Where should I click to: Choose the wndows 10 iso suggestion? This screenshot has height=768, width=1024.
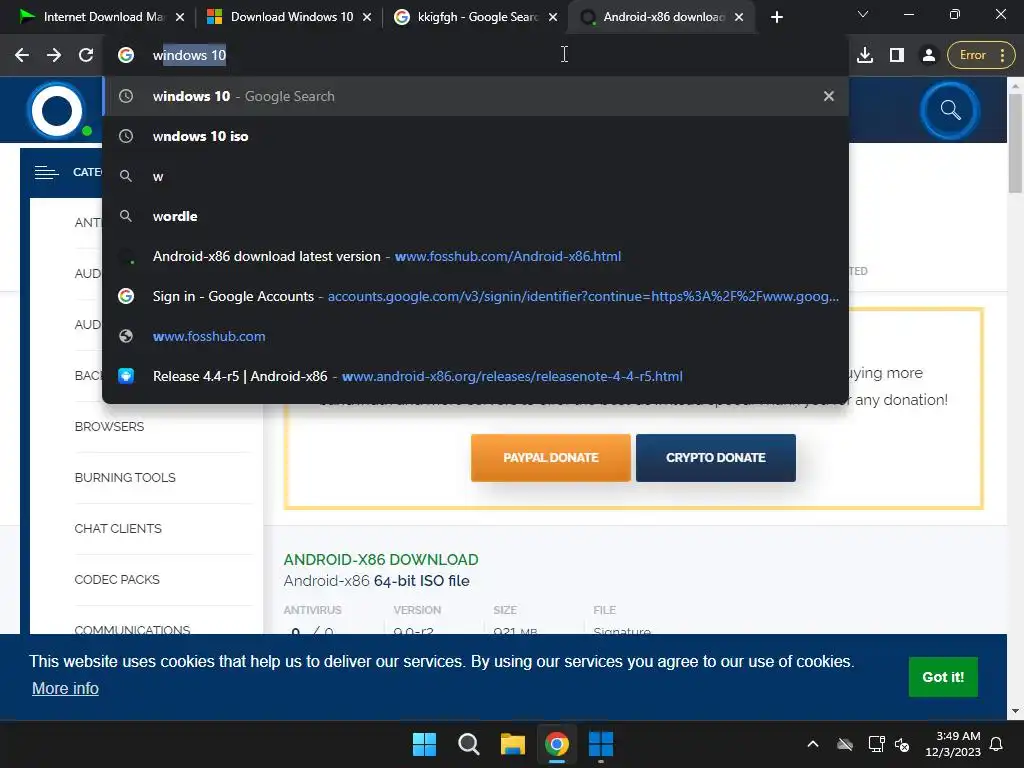[476, 136]
